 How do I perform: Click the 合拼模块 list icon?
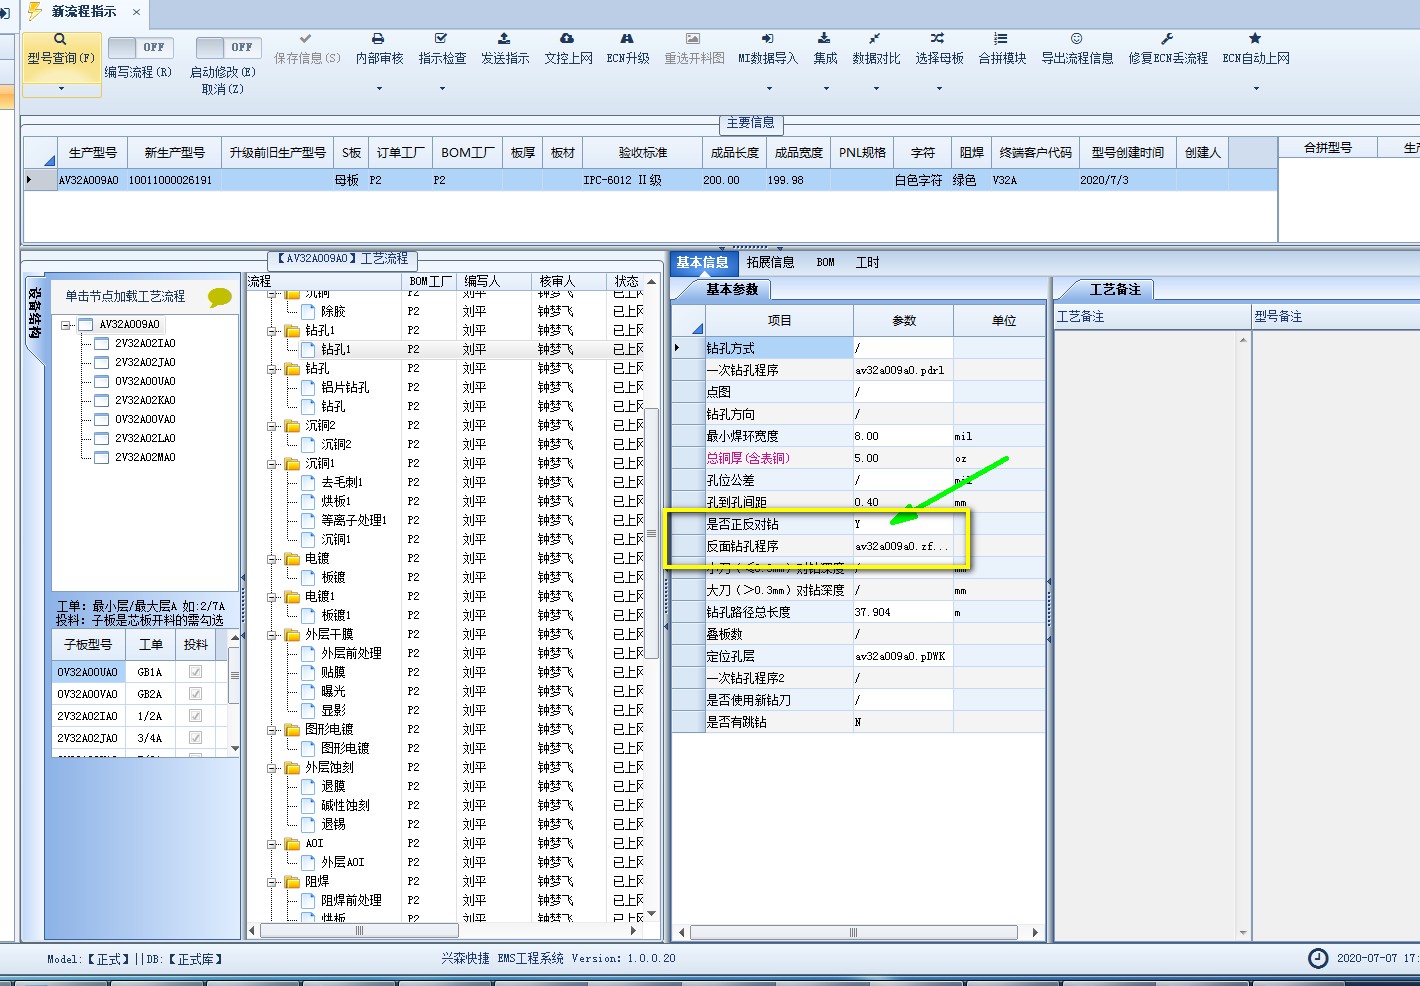pos(1001,39)
